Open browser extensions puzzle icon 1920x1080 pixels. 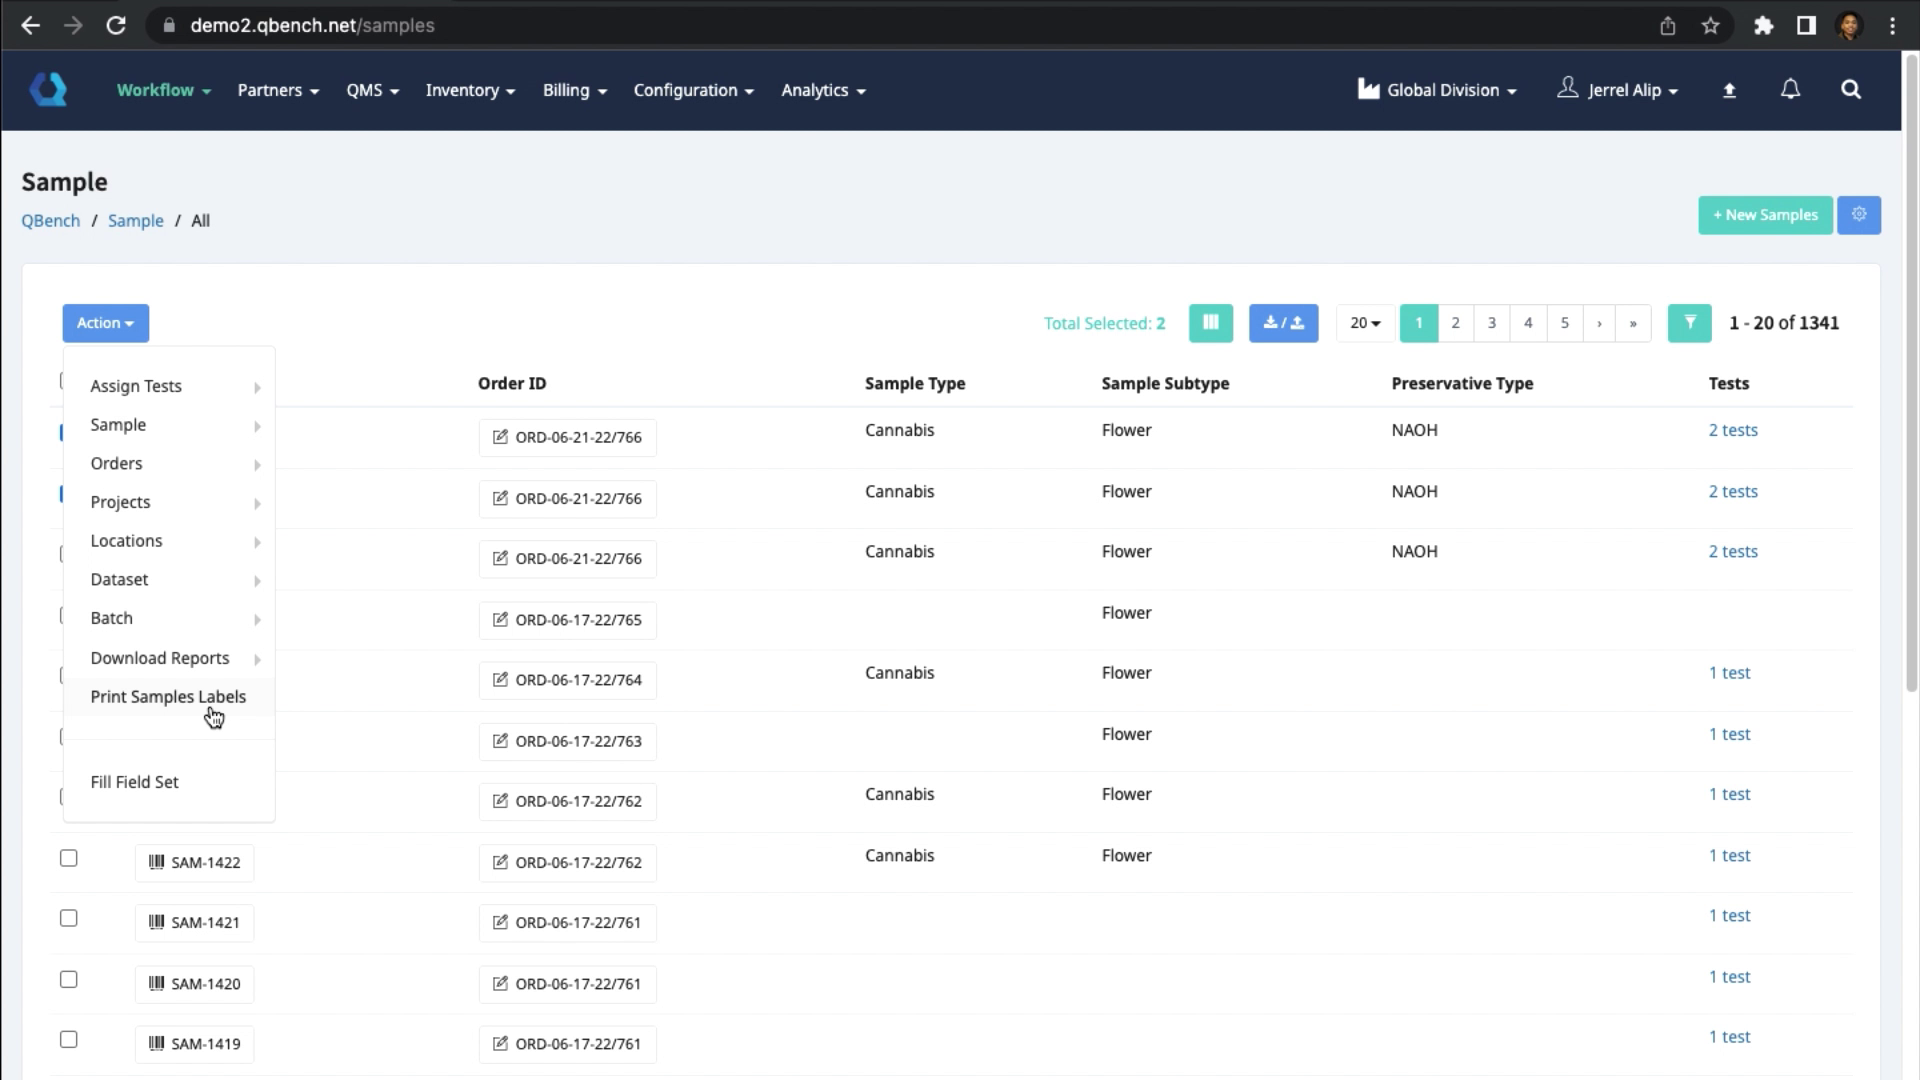tap(1764, 26)
